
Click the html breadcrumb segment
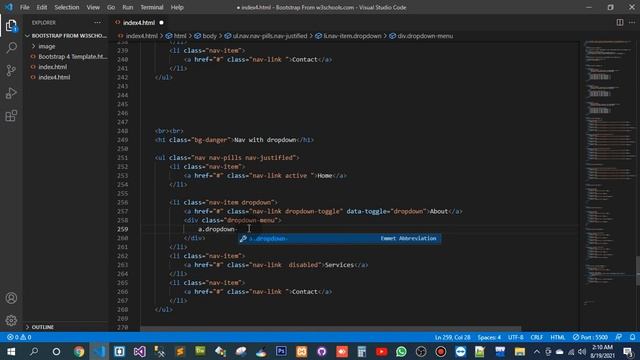pyautogui.click(x=180, y=36)
